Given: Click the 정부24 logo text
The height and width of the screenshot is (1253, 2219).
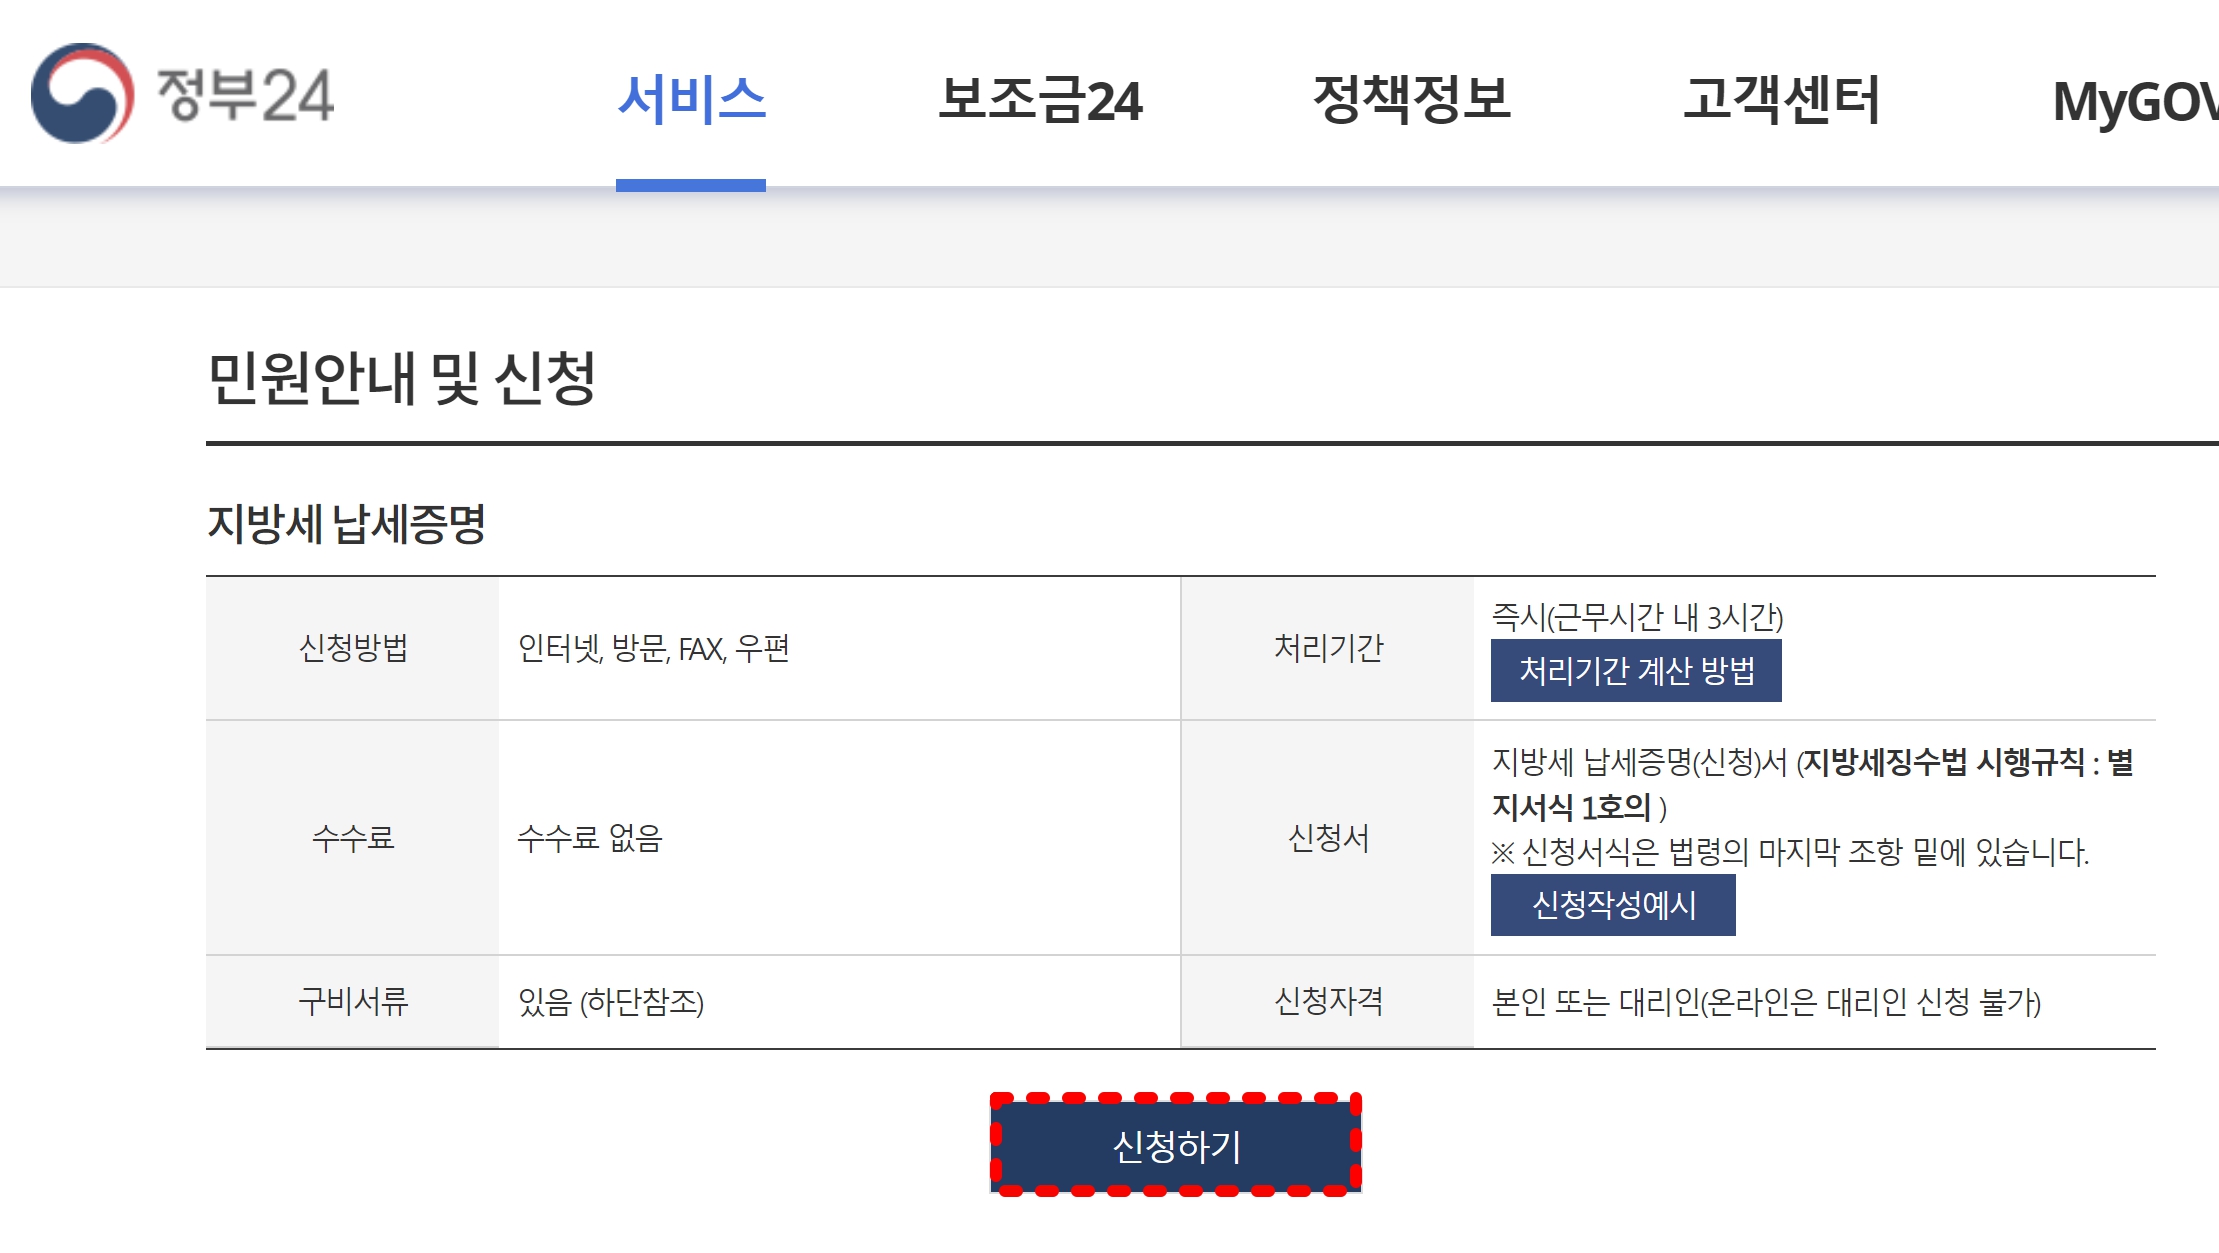Looking at the screenshot, I should click(245, 96).
